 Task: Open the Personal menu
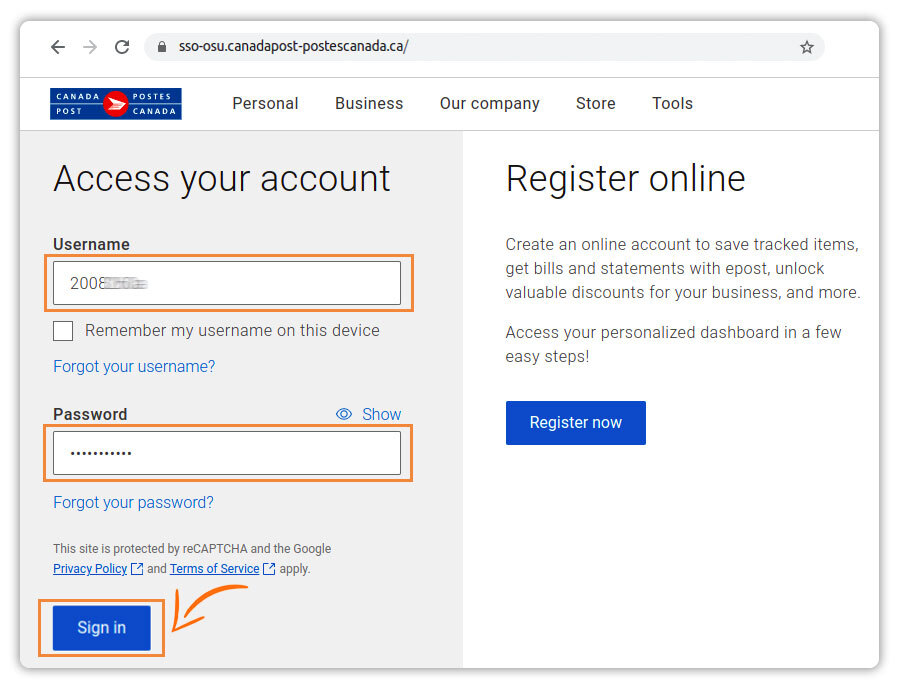coord(265,103)
